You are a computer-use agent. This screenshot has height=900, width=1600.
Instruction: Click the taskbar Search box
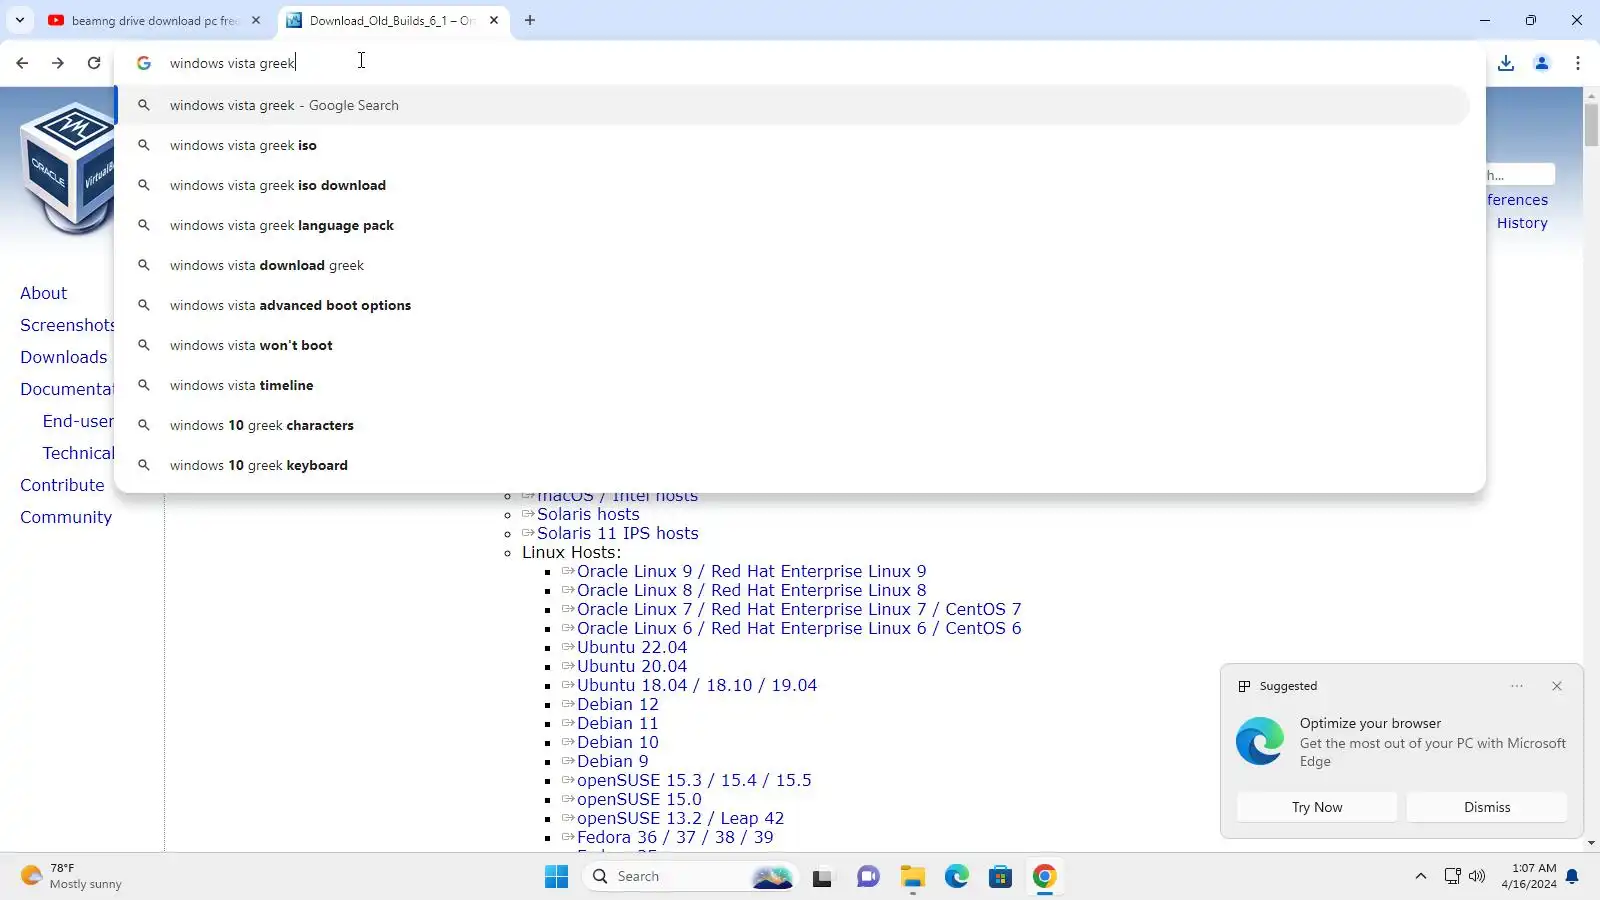(690, 877)
